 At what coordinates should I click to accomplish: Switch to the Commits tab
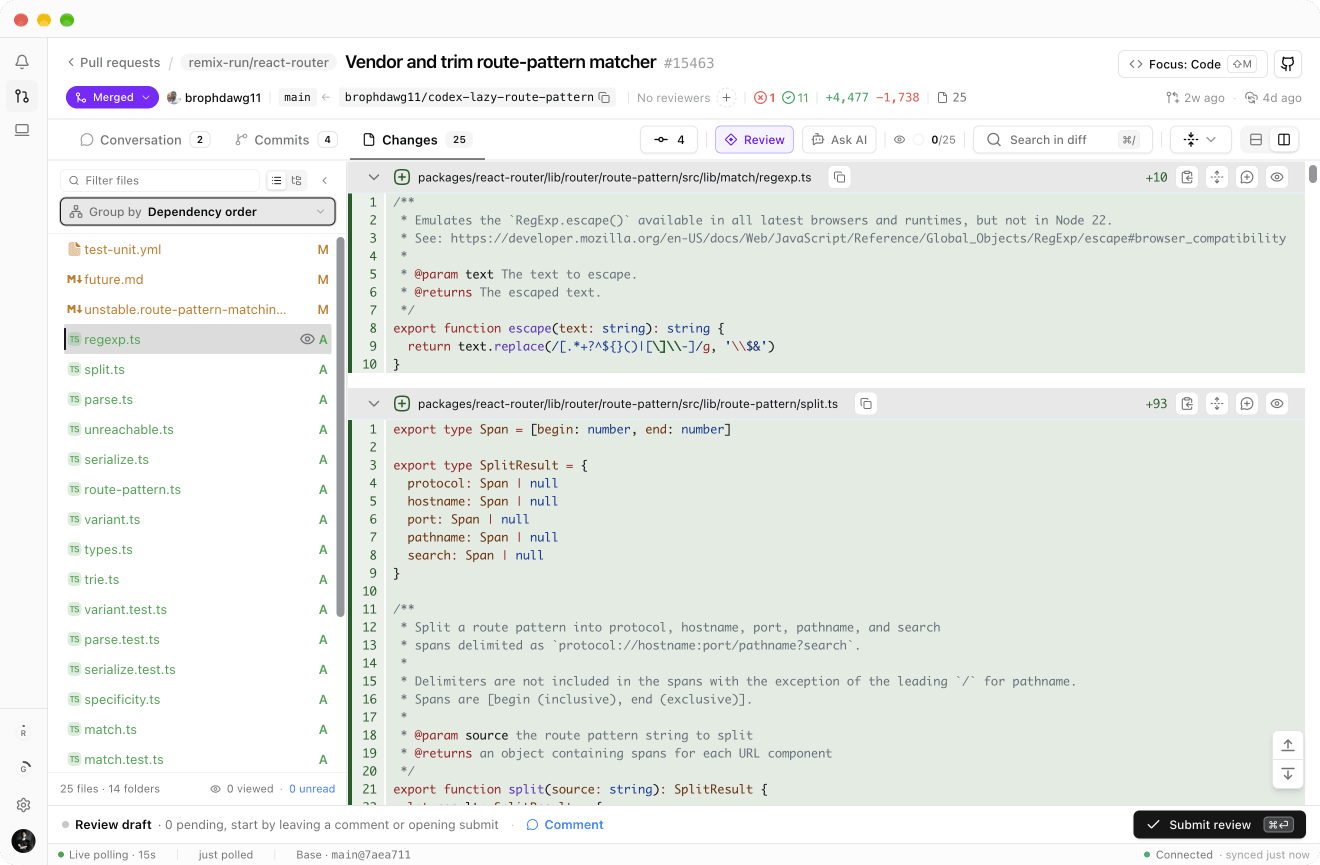(286, 140)
